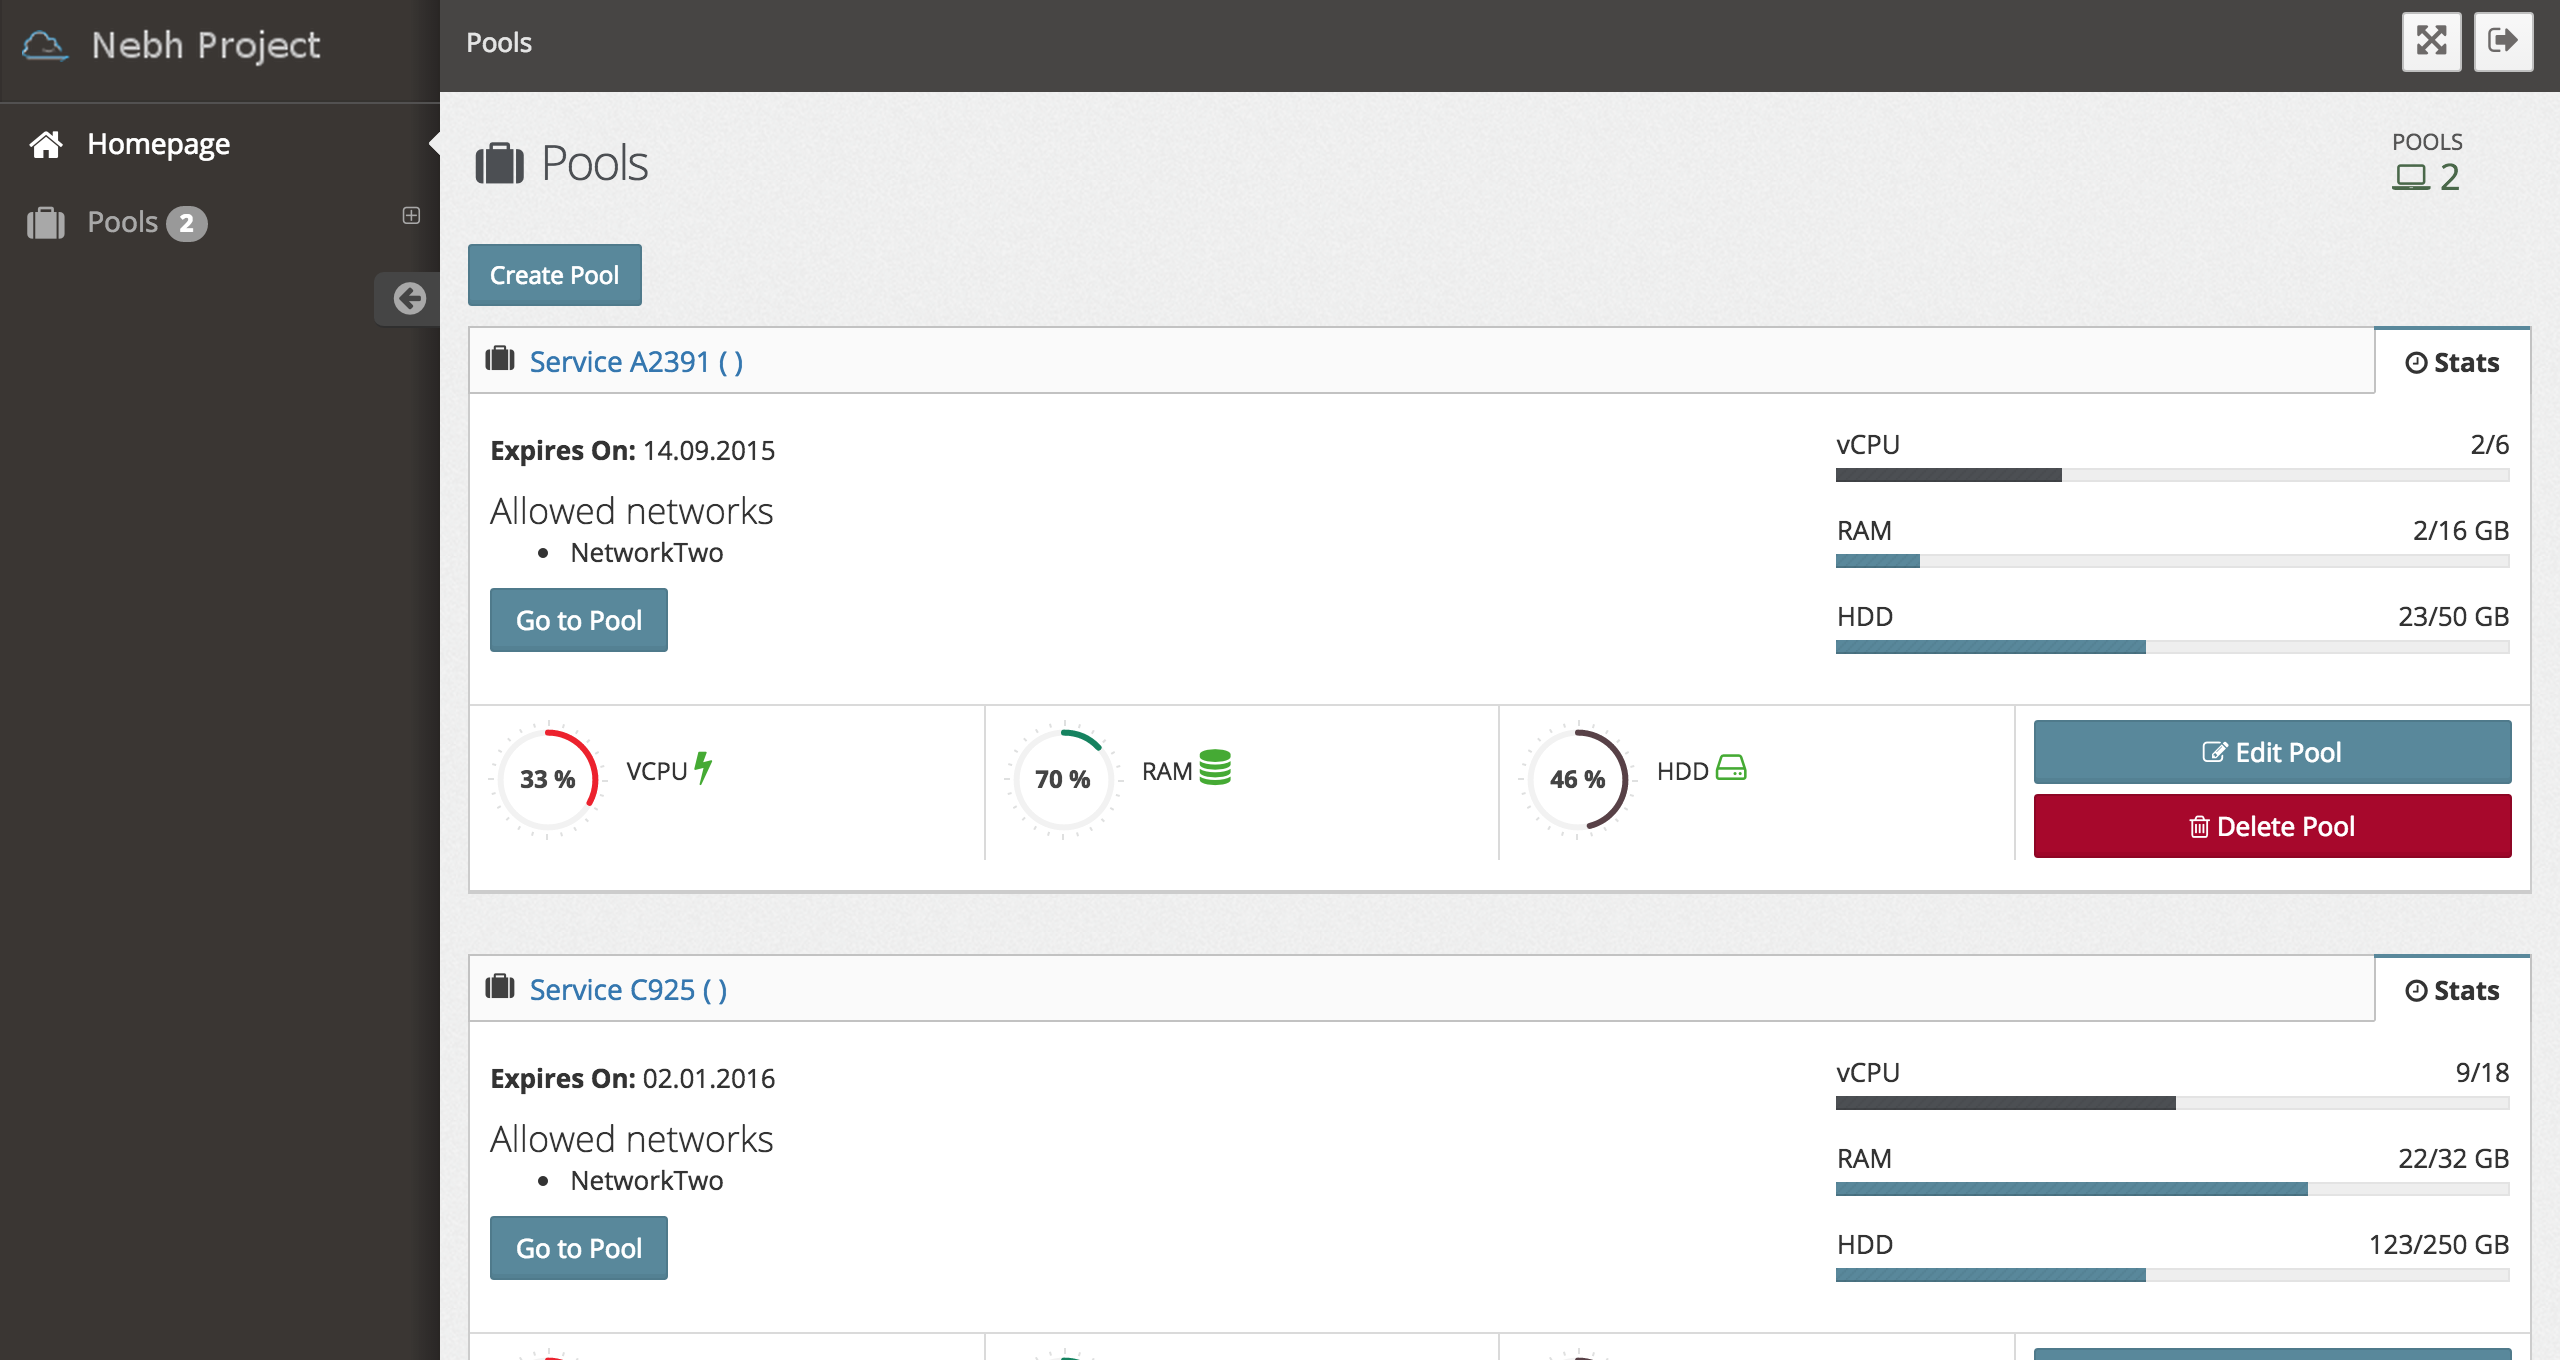Click the RAM database stack icon
The image size is (2560, 1360).
[x=1215, y=768]
